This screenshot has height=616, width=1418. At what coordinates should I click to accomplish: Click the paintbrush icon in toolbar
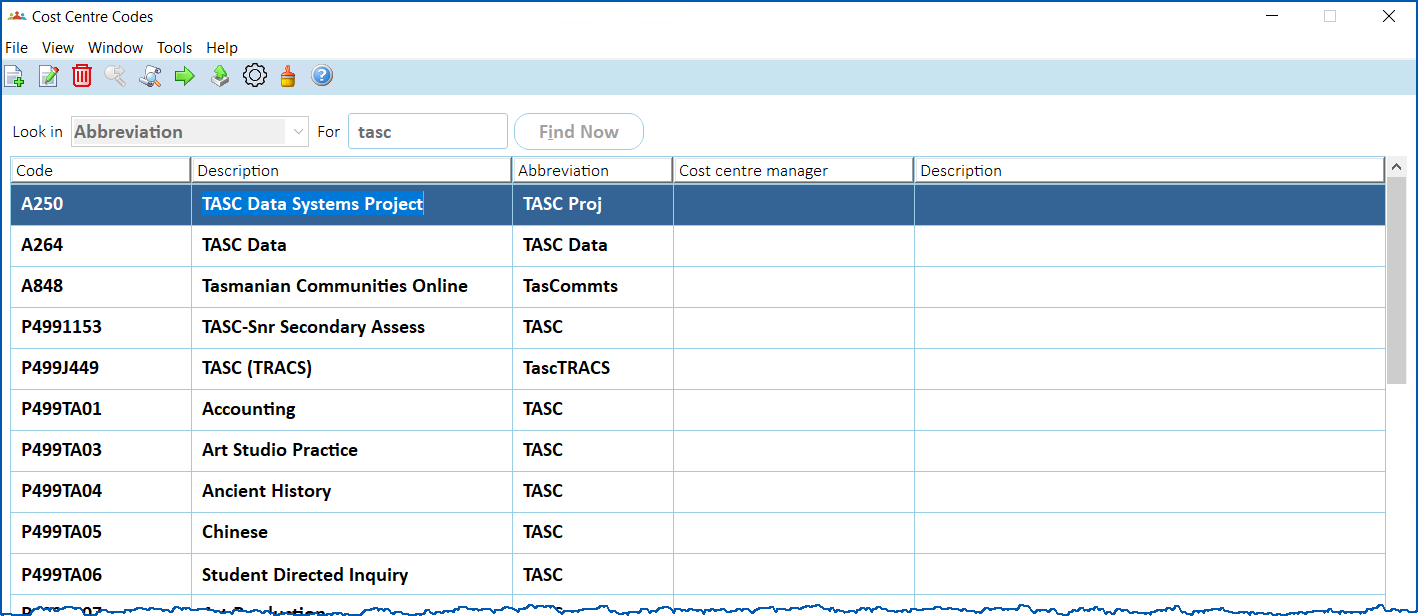pos(288,76)
